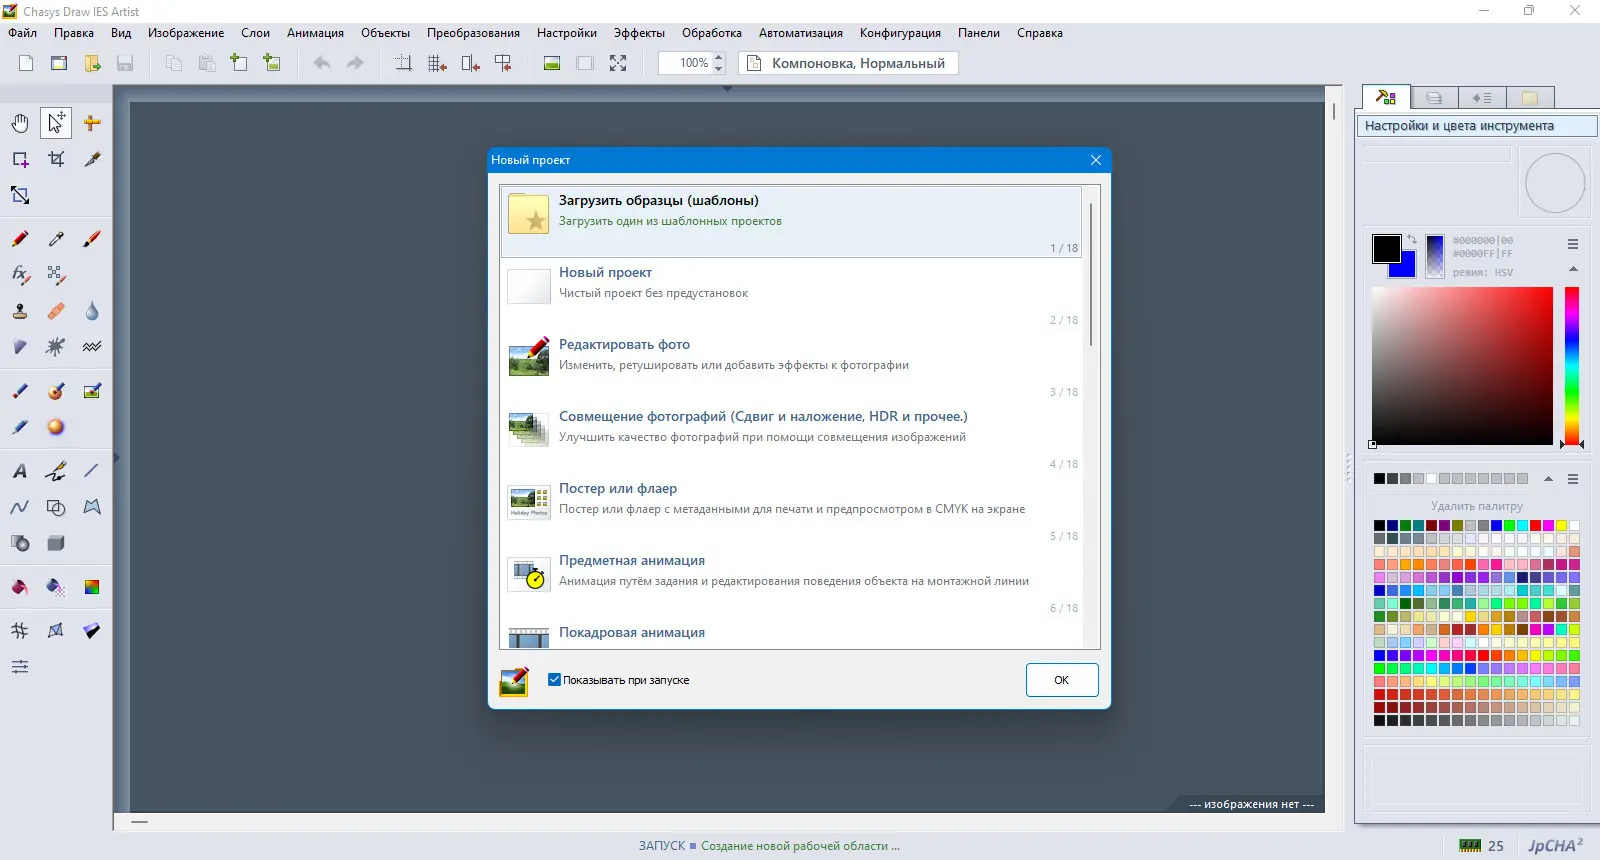Select the paint bucket fill tool

click(20, 587)
